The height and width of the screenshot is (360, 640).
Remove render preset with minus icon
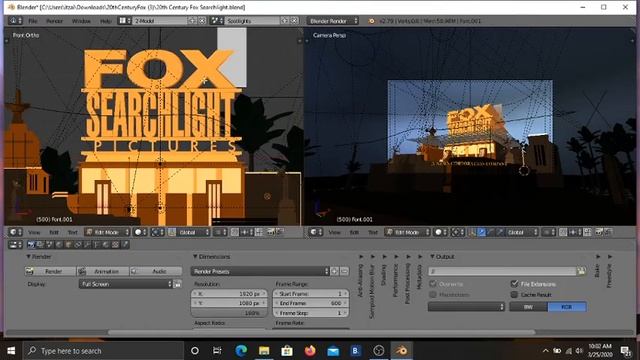click(344, 271)
